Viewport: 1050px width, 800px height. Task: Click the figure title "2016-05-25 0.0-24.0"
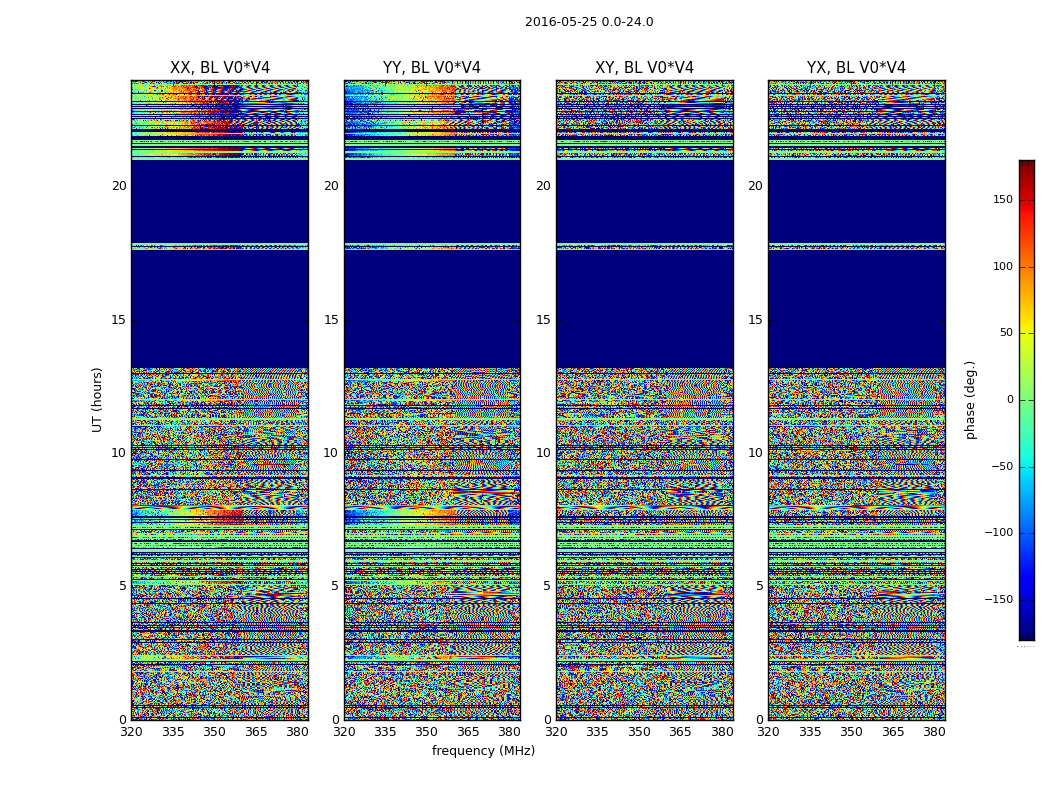click(589, 22)
